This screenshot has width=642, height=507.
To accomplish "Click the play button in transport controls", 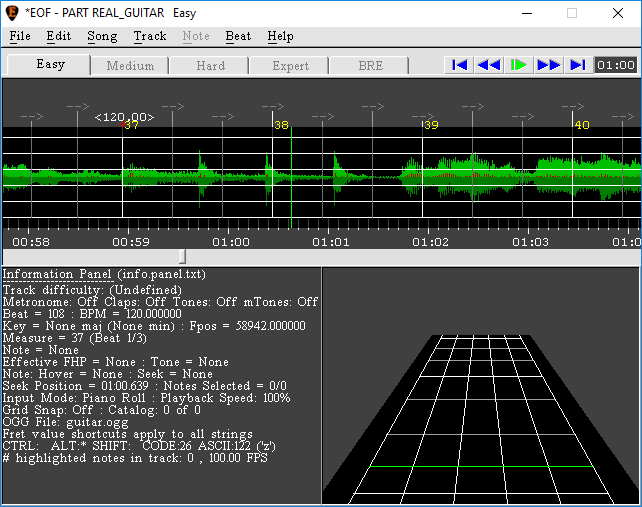I will coord(518,65).
